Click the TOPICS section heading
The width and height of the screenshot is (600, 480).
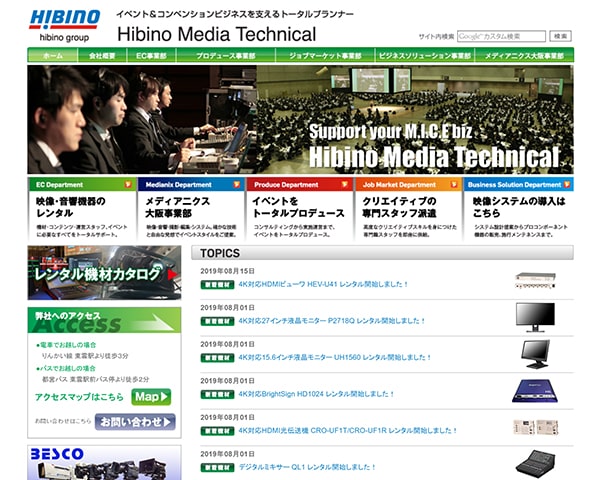coord(220,253)
